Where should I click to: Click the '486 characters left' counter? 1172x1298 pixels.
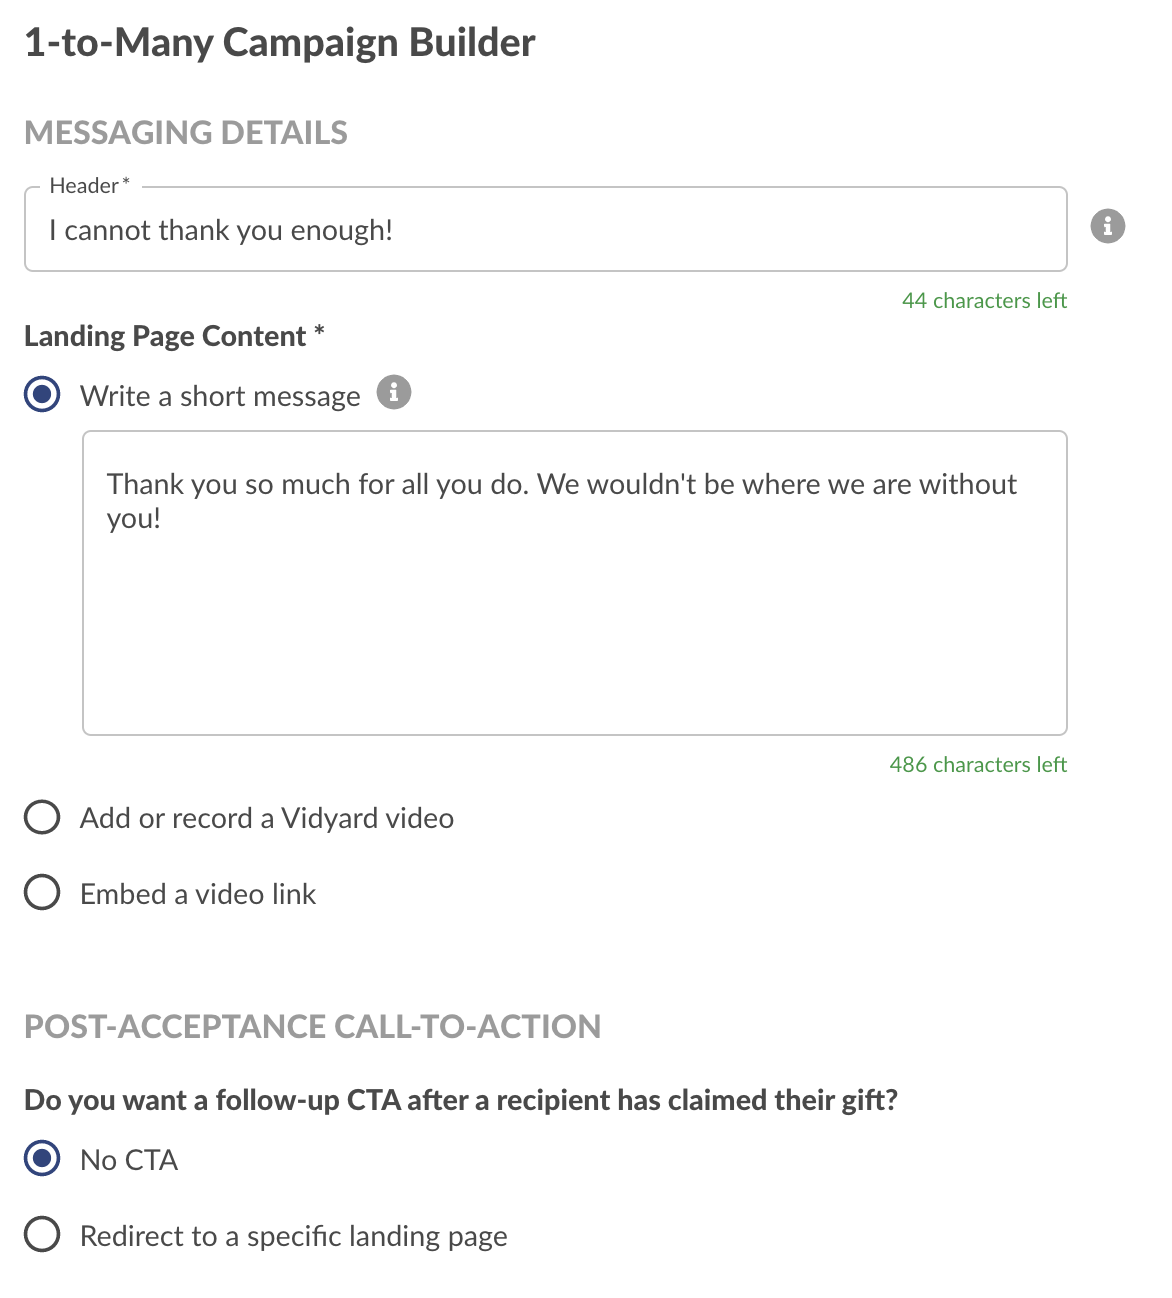click(x=978, y=764)
